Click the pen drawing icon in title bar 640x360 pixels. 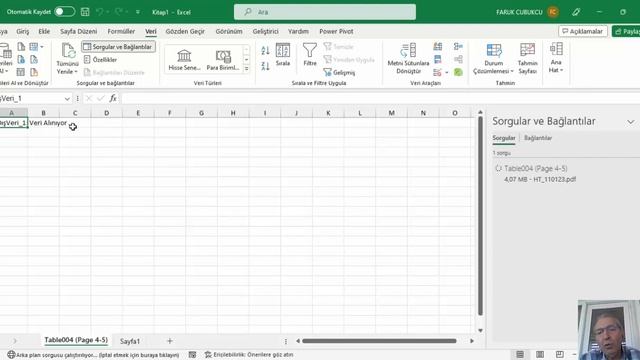coord(576,12)
